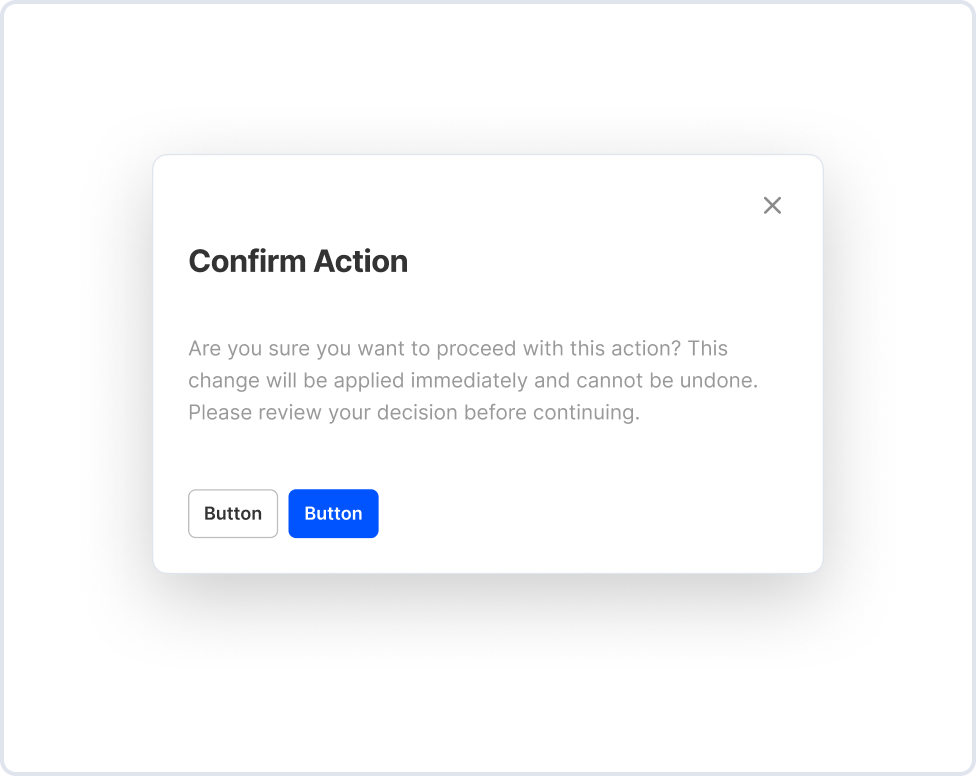Click the X icon in the dialog
976x776 pixels.
[x=772, y=205]
